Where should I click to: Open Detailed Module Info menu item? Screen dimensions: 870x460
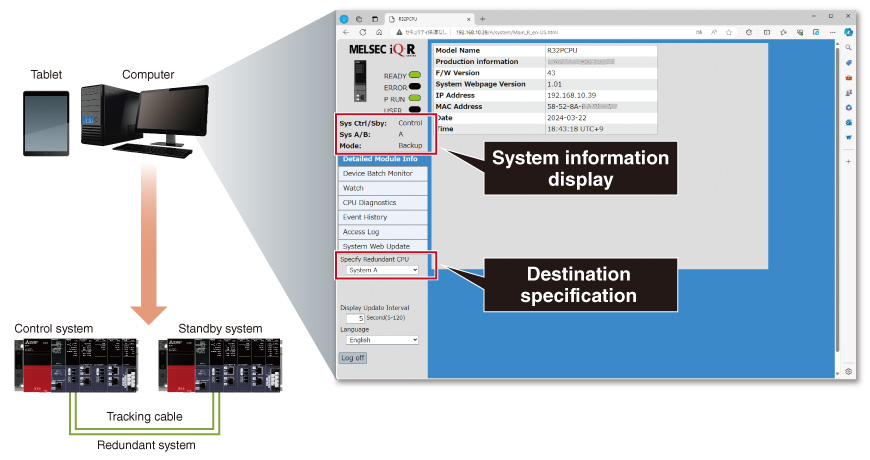(382, 159)
